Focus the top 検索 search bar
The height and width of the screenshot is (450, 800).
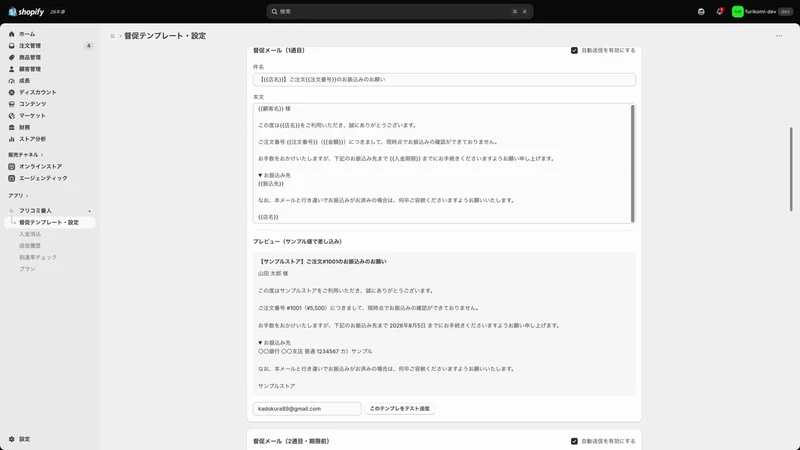(x=399, y=12)
